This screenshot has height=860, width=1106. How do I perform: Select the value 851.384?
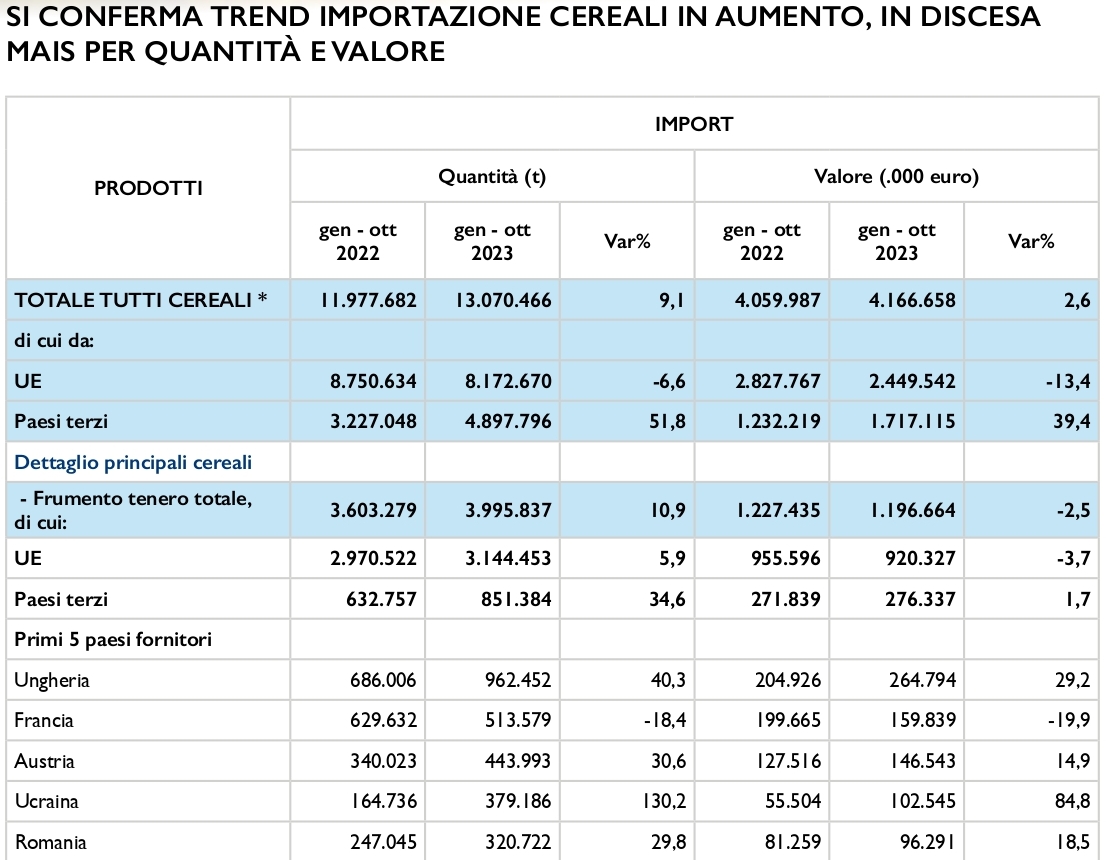coord(516,600)
